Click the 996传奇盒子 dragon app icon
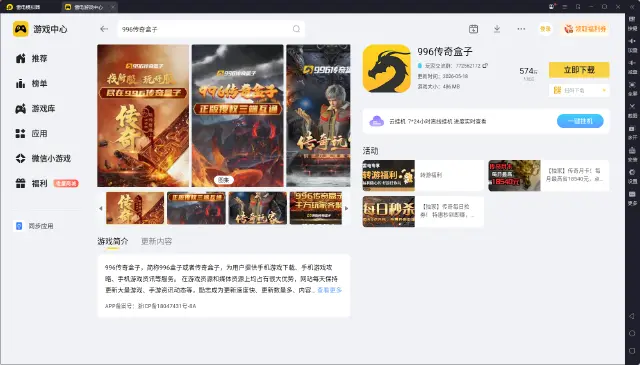The height and width of the screenshot is (365, 640). click(x=386, y=69)
